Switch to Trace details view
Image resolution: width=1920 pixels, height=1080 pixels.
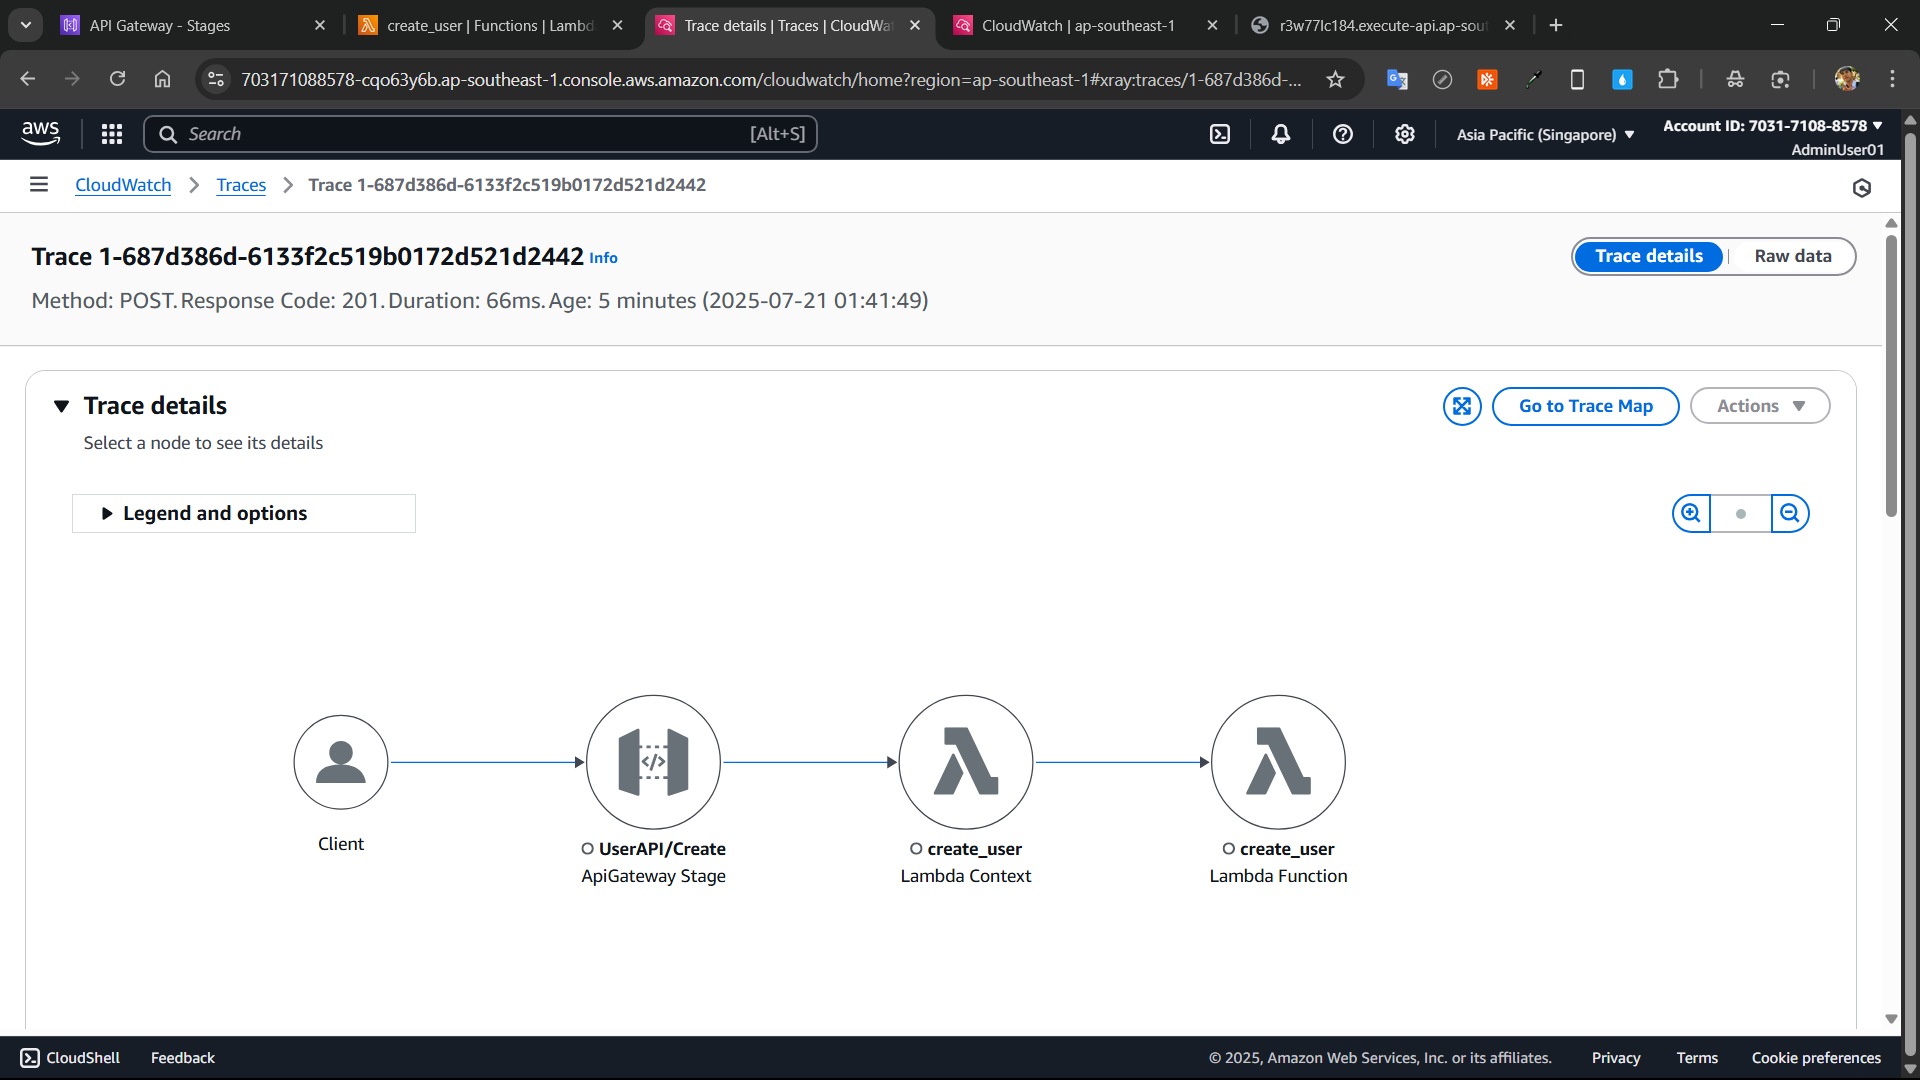coord(1648,256)
